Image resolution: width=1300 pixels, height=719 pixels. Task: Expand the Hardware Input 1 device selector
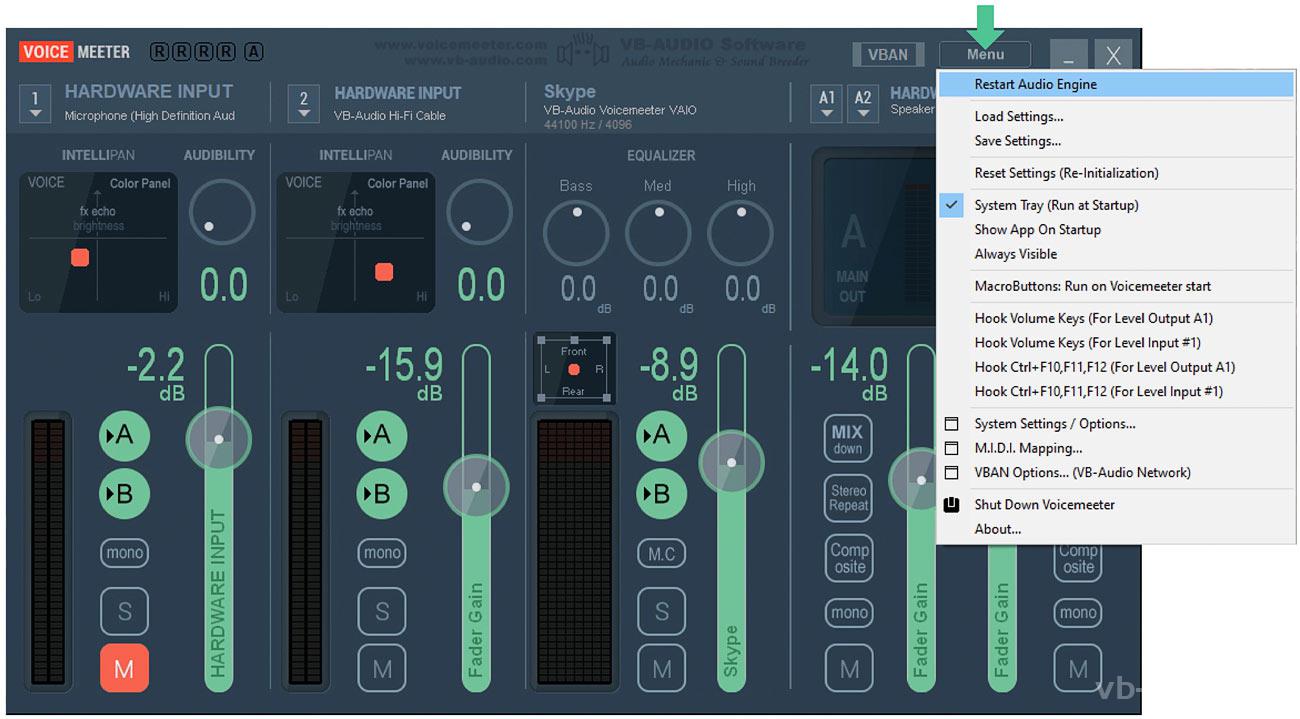(x=36, y=103)
